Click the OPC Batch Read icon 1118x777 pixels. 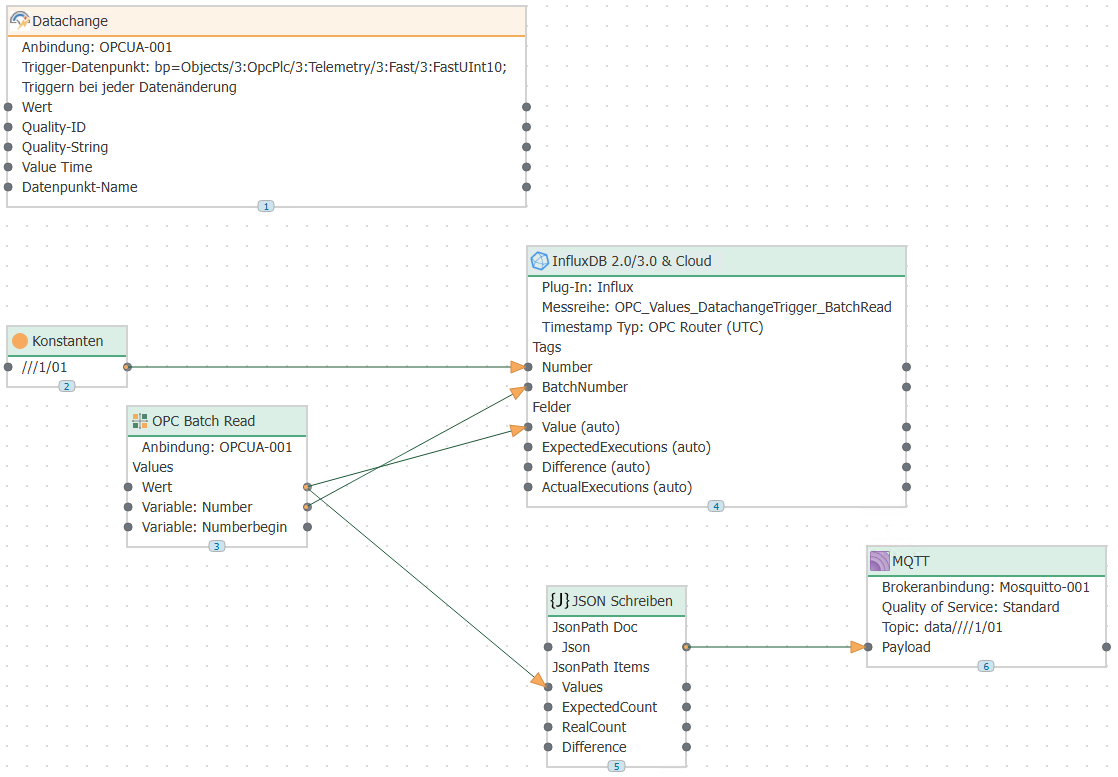(x=140, y=421)
